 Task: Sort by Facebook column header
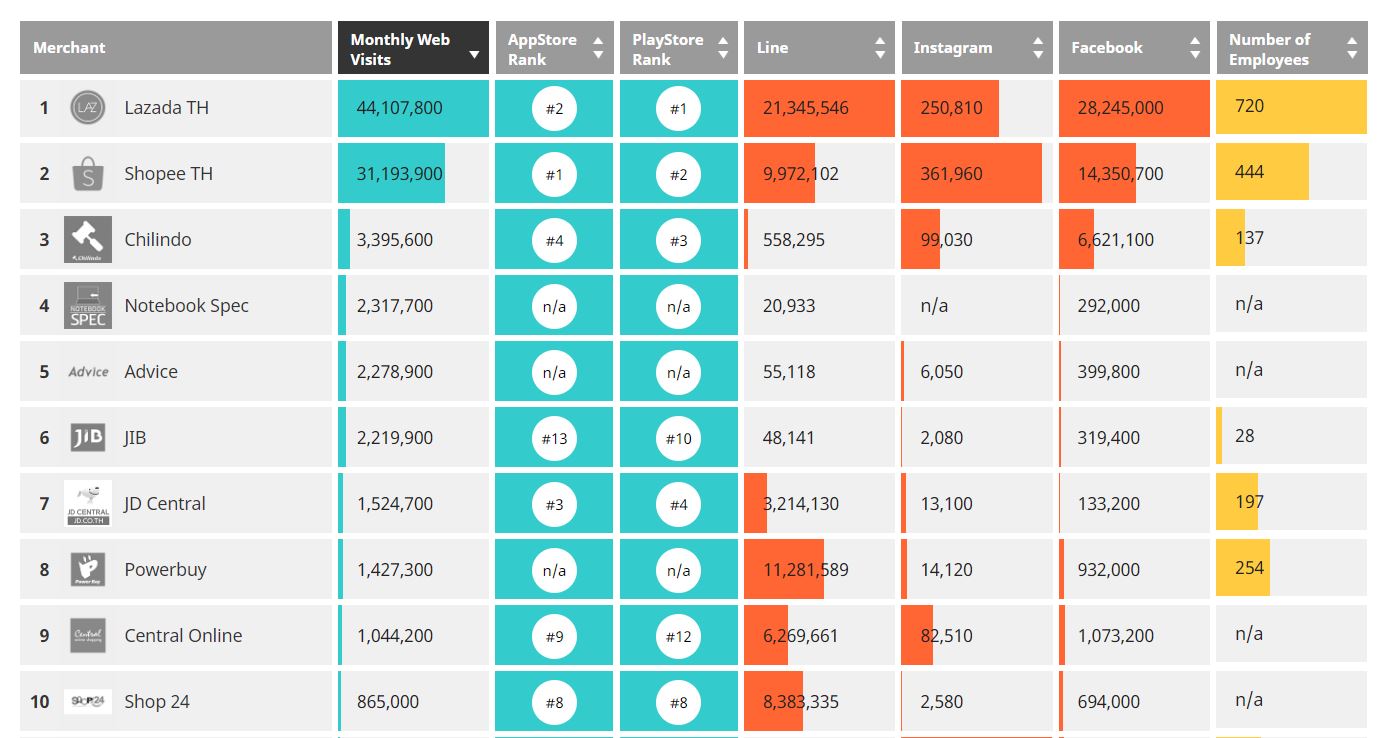coord(1133,48)
